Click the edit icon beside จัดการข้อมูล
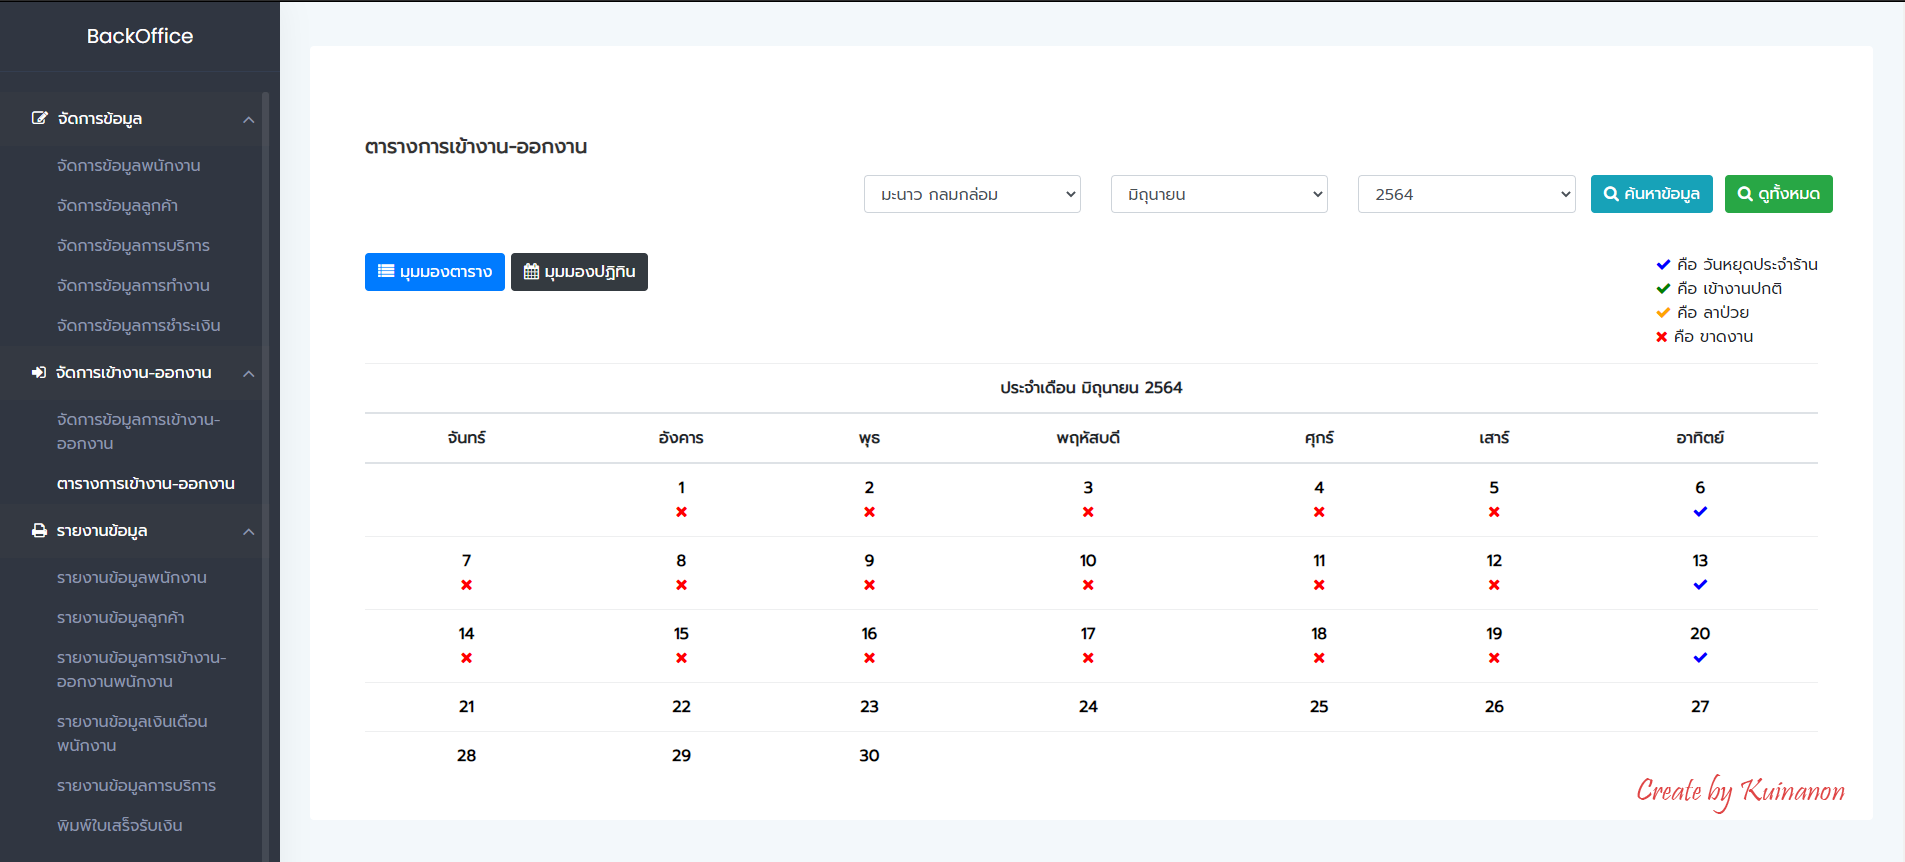The image size is (1905, 862). [39, 118]
